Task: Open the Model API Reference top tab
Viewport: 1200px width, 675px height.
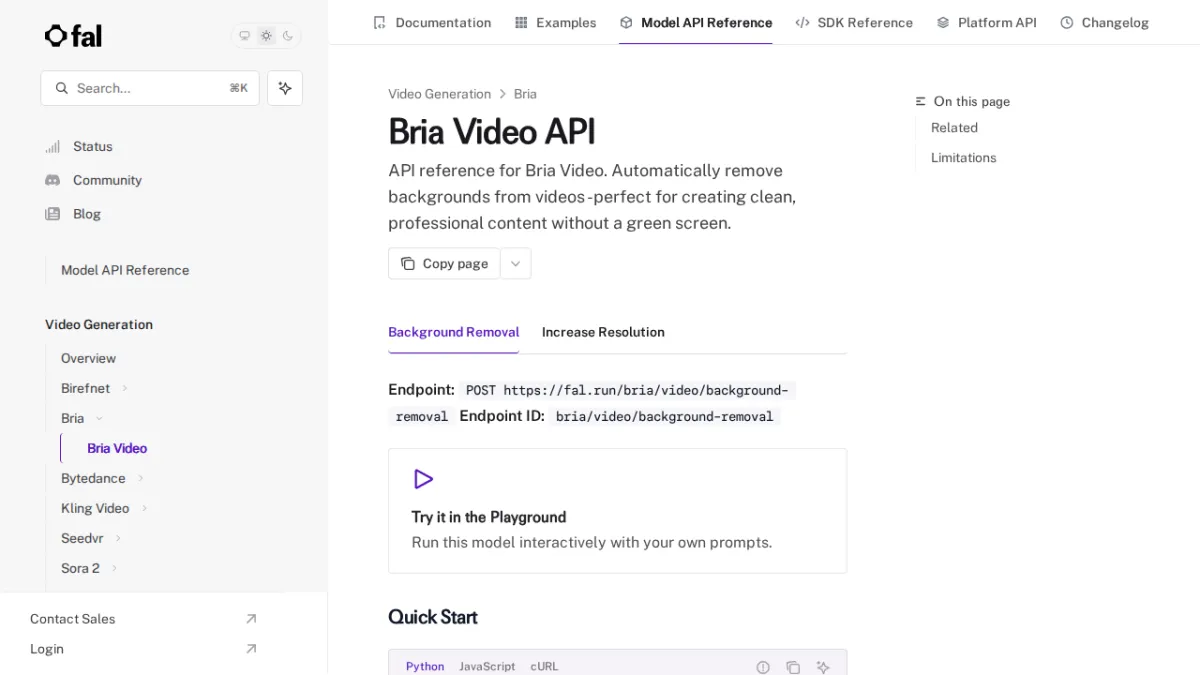Action: (x=696, y=22)
